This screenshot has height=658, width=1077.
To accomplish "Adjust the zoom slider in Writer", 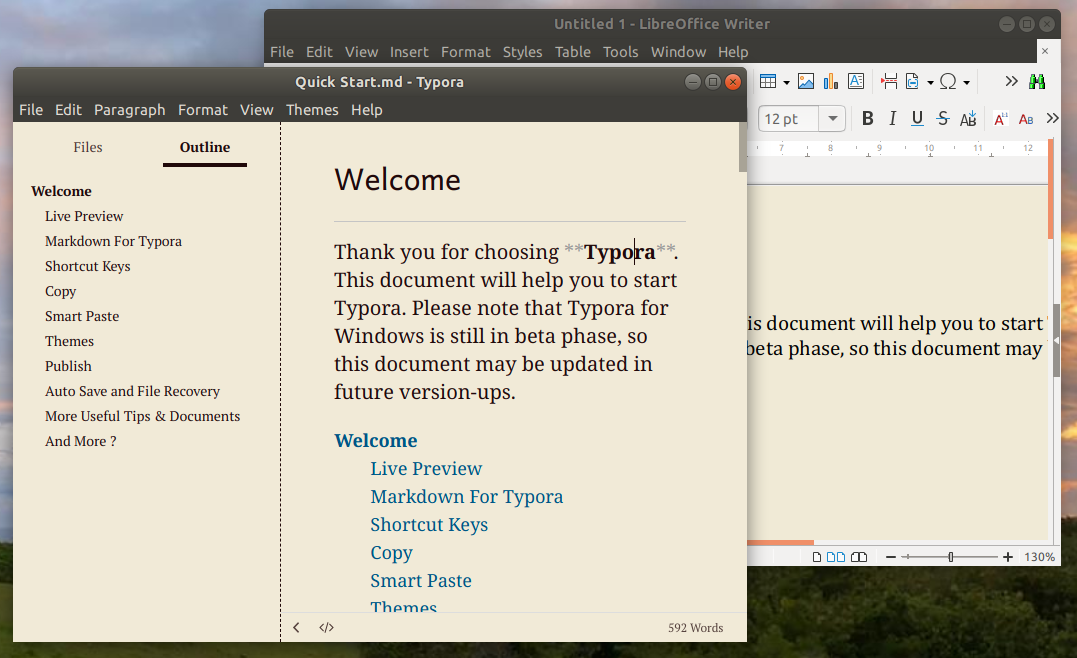I will pos(950,556).
